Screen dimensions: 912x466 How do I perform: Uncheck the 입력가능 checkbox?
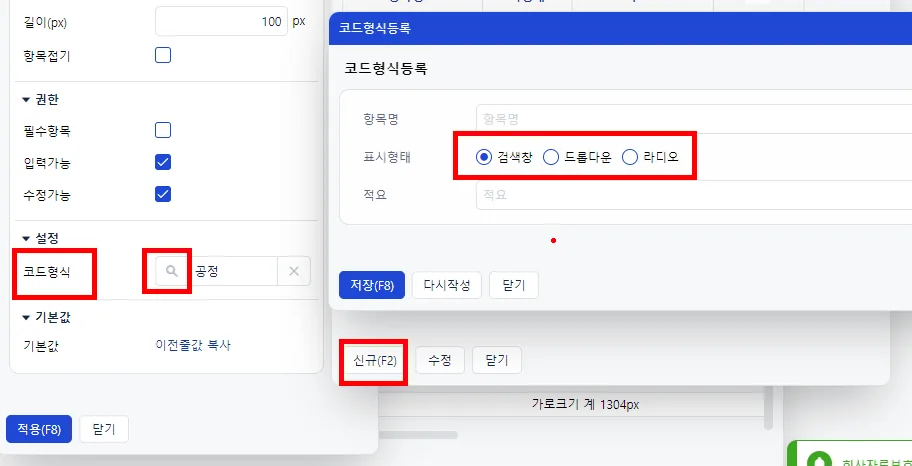[163, 162]
